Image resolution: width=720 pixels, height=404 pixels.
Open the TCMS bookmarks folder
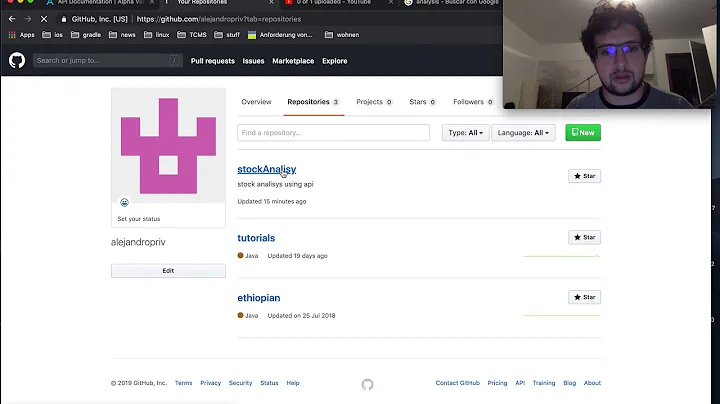pyautogui.click(x=192, y=35)
